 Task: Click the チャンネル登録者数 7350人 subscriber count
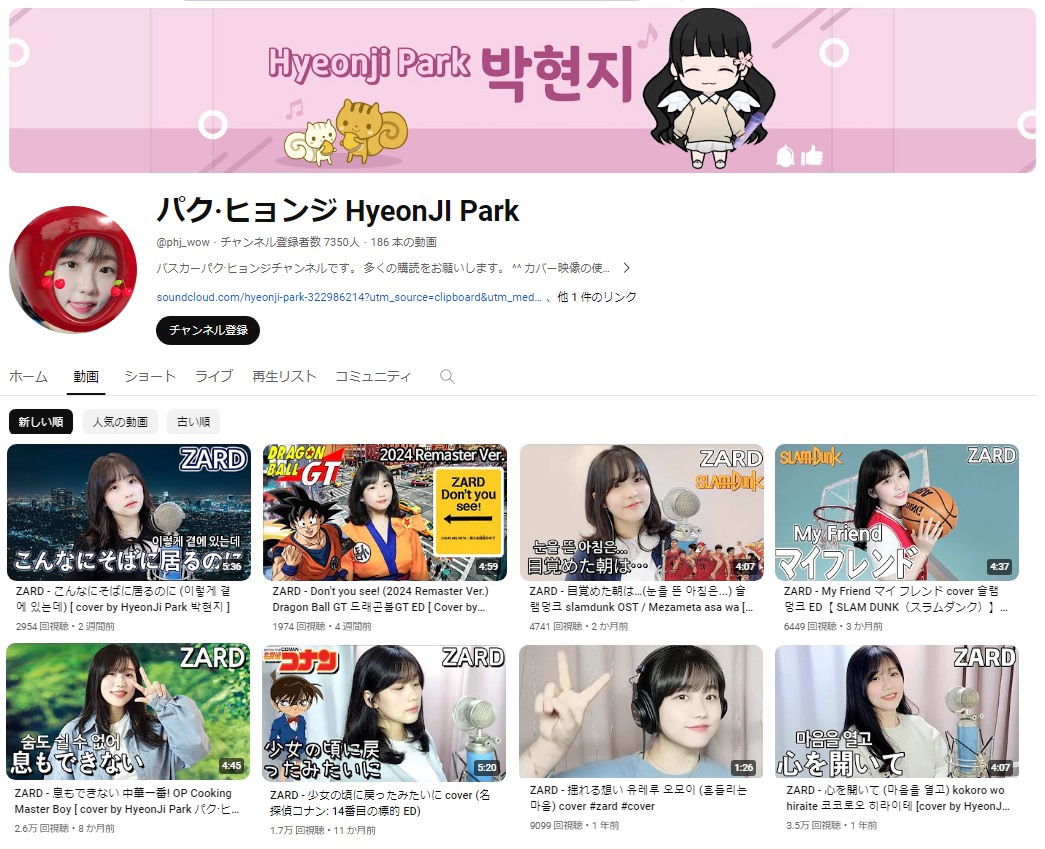289,242
